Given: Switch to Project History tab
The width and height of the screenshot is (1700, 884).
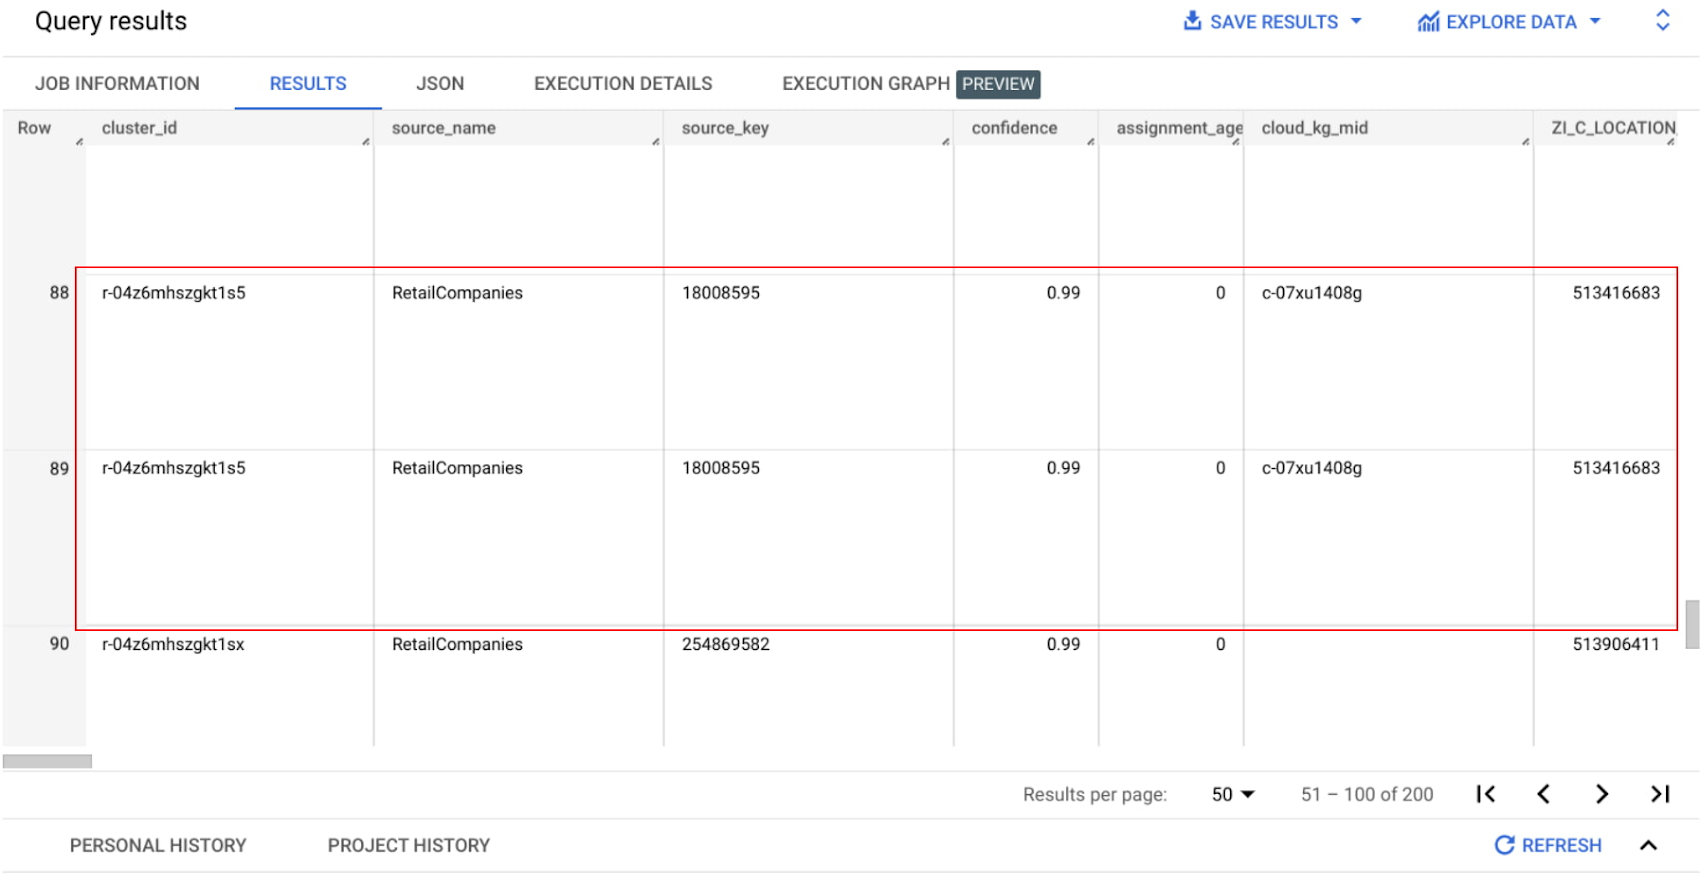Looking at the screenshot, I should click(x=409, y=846).
